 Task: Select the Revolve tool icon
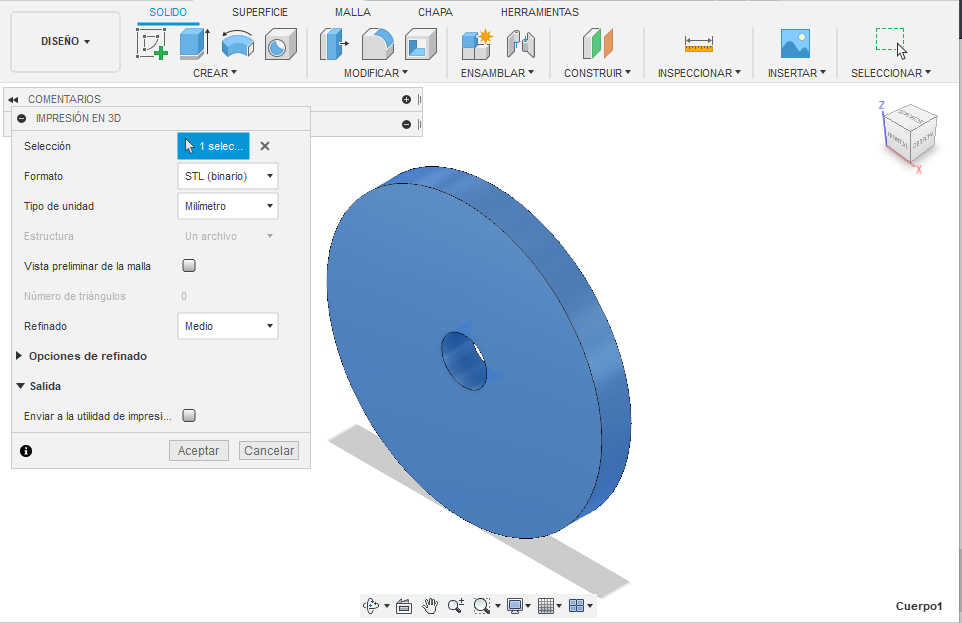237,44
